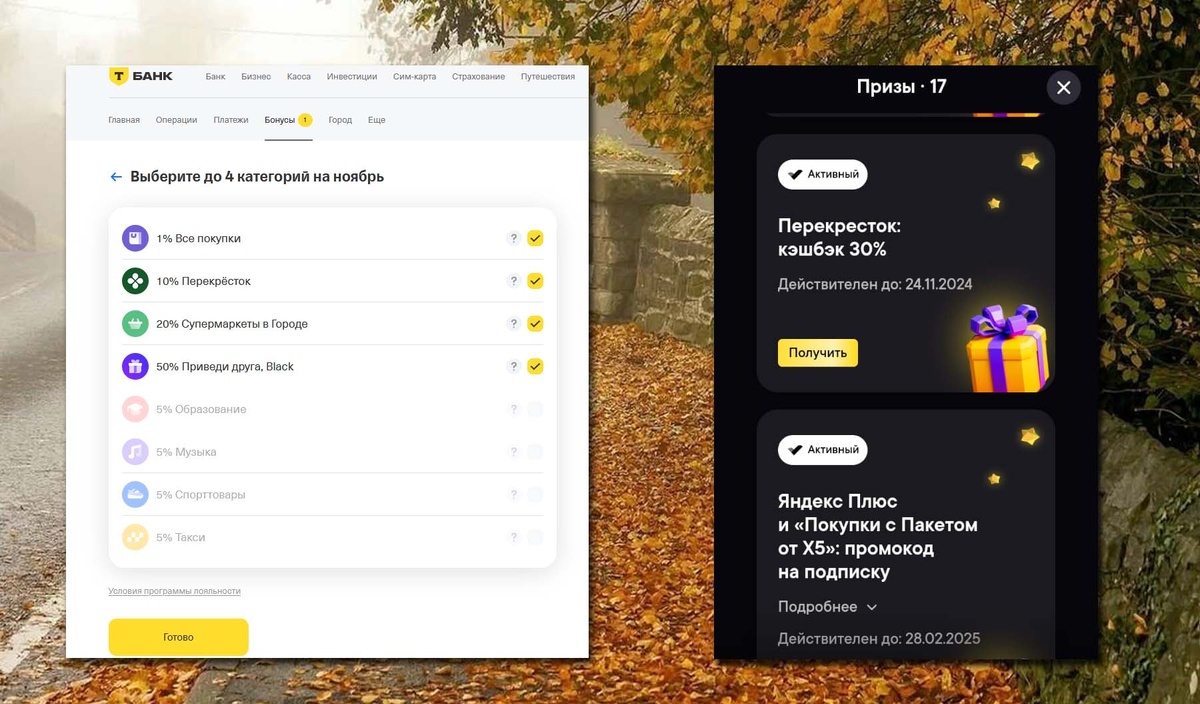The width and height of the screenshot is (1200, 704).
Task: Uncheck the 1% Все покупки checkbox
Action: click(535, 238)
